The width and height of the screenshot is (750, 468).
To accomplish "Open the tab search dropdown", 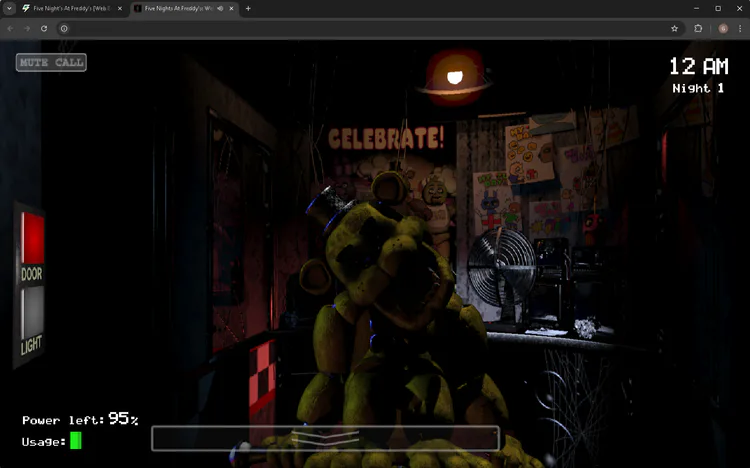I will click(x=9, y=9).
